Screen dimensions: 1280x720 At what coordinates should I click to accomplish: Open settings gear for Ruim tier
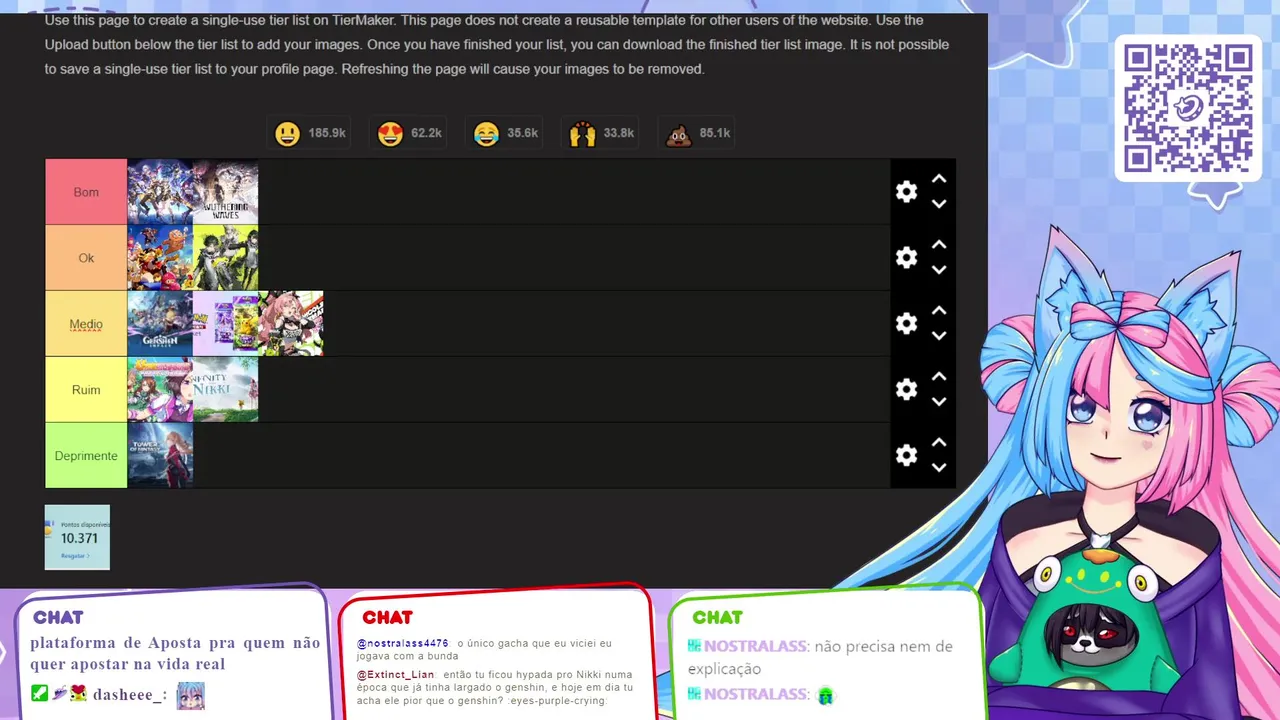pyautogui.click(x=906, y=390)
